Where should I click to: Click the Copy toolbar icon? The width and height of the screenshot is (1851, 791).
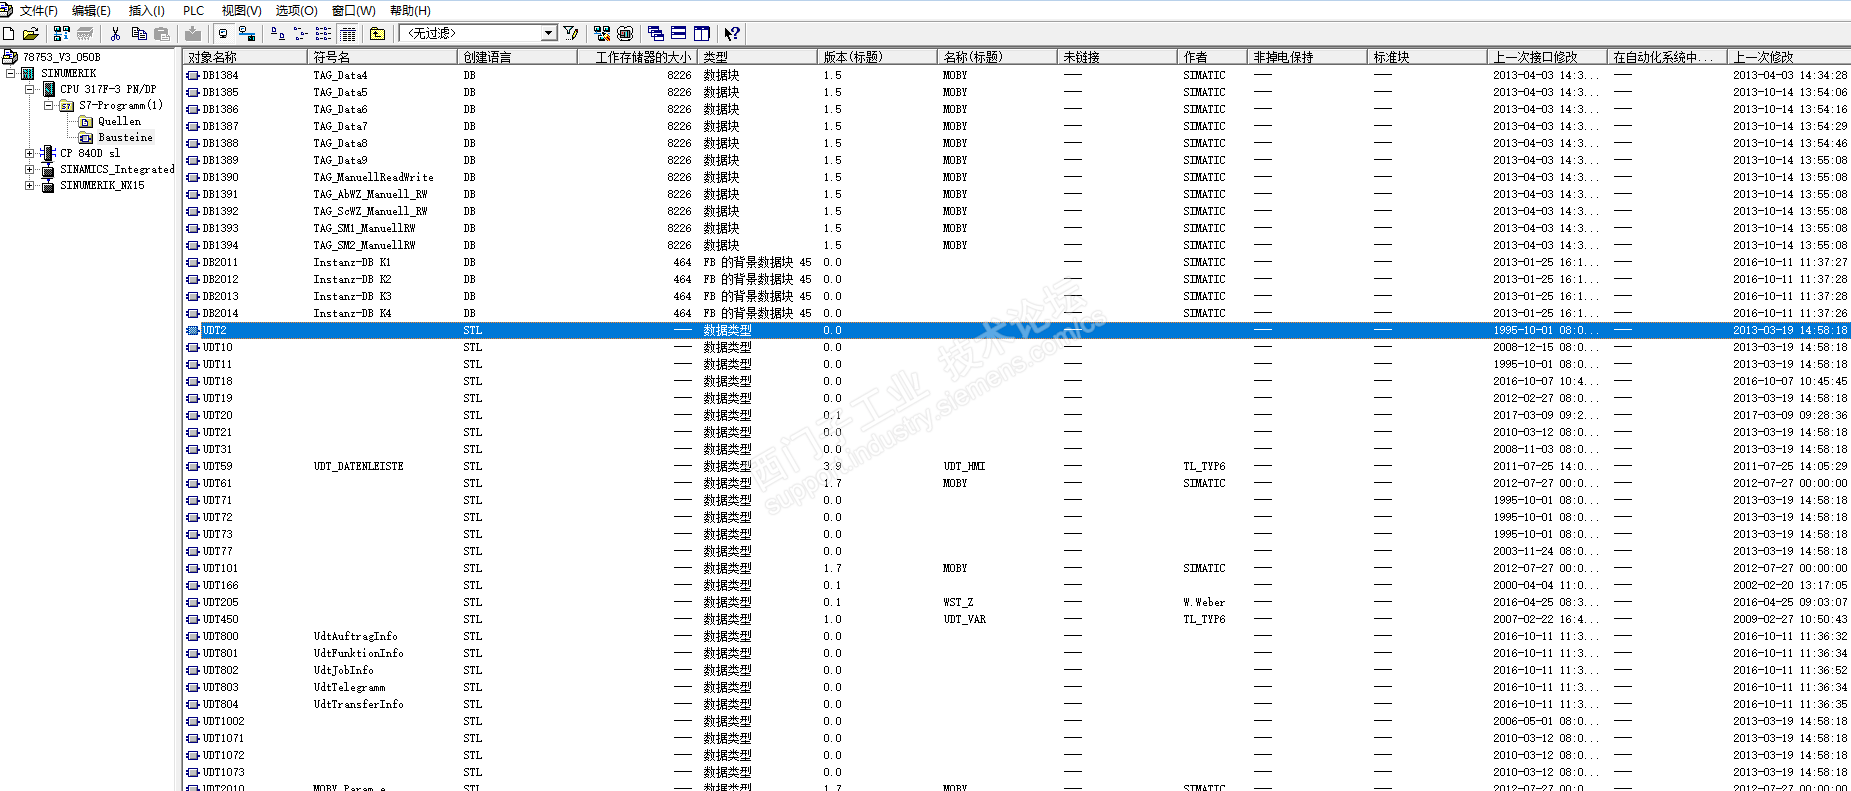[x=139, y=33]
